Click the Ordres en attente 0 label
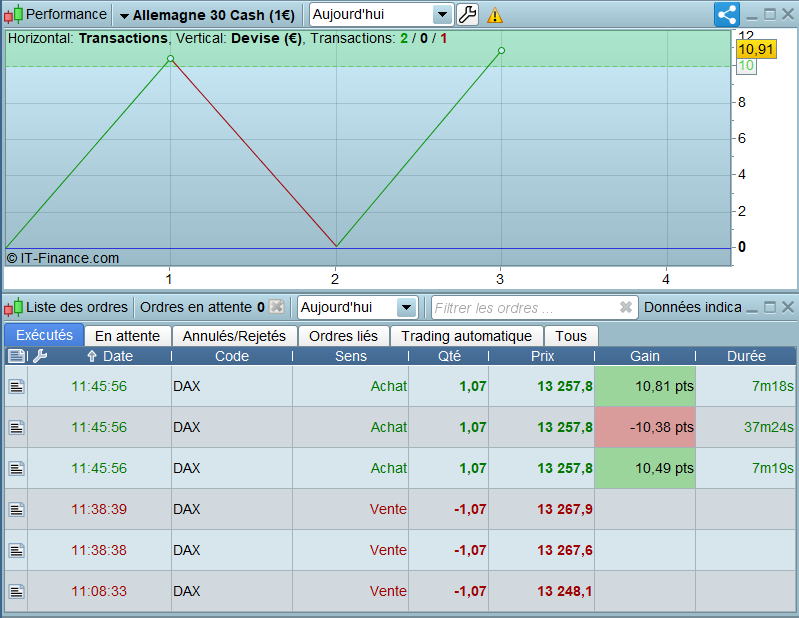Viewport: 799px width, 618px height. pos(202,307)
